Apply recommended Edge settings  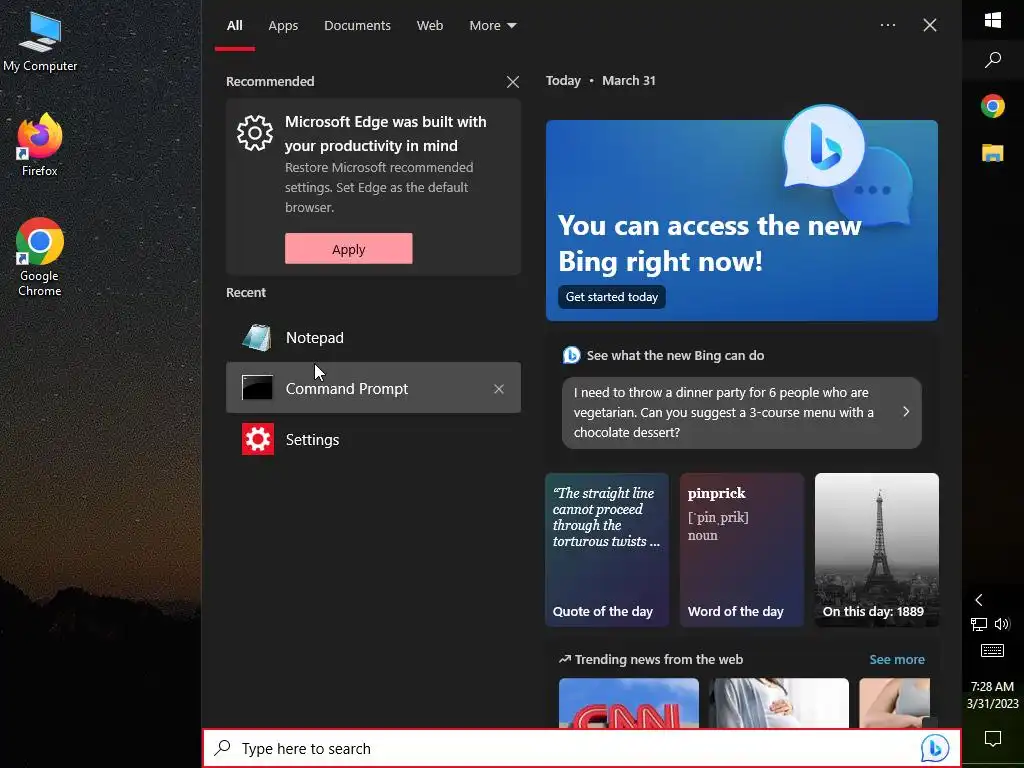click(x=348, y=249)
